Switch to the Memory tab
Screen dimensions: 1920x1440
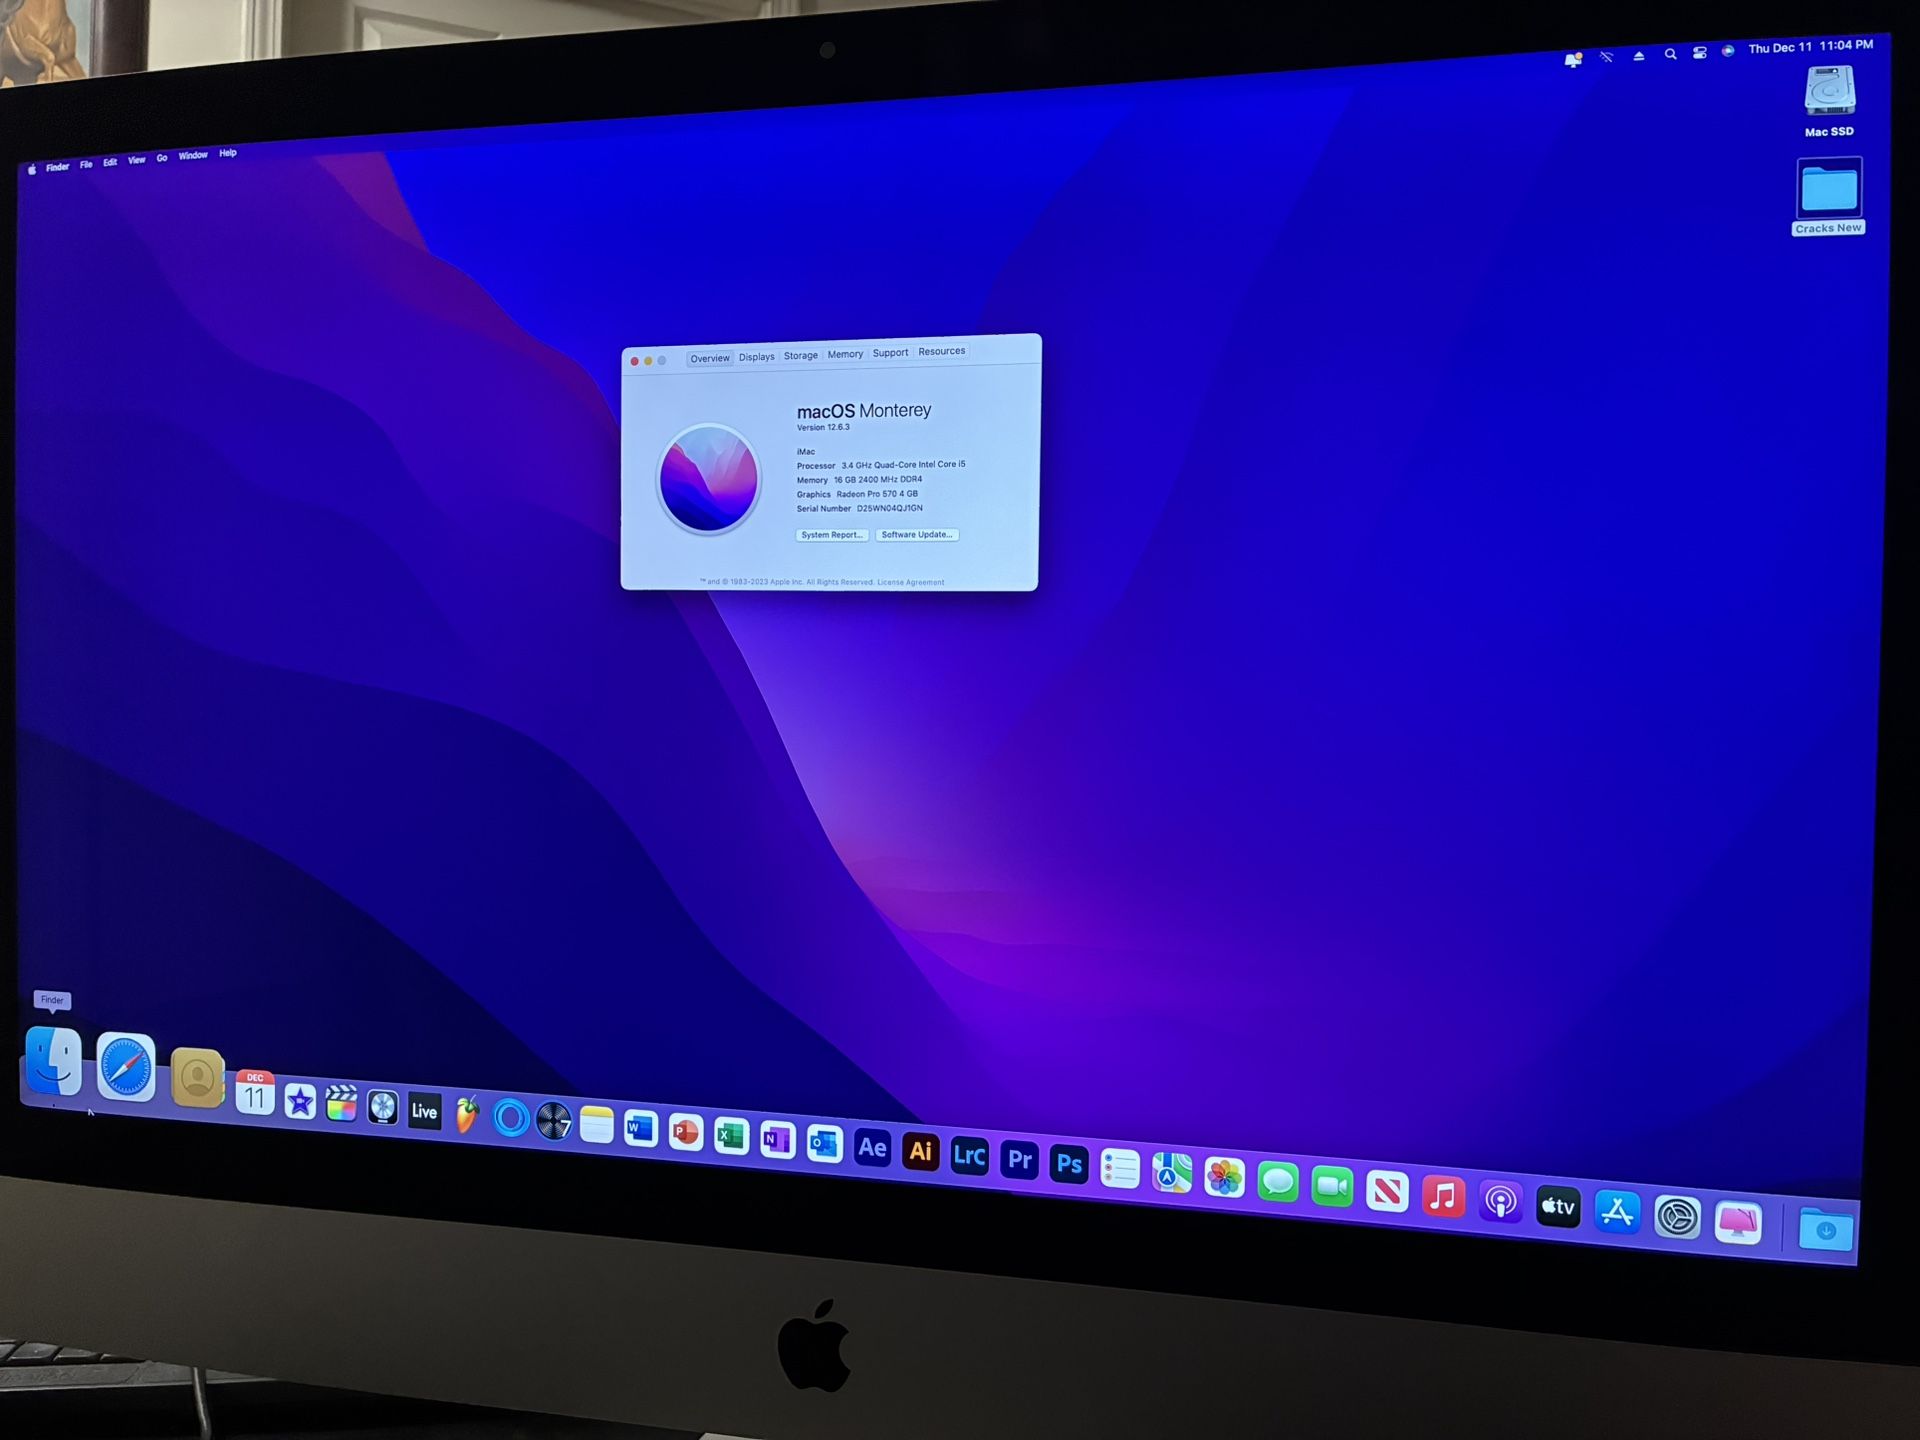point(845,353)
